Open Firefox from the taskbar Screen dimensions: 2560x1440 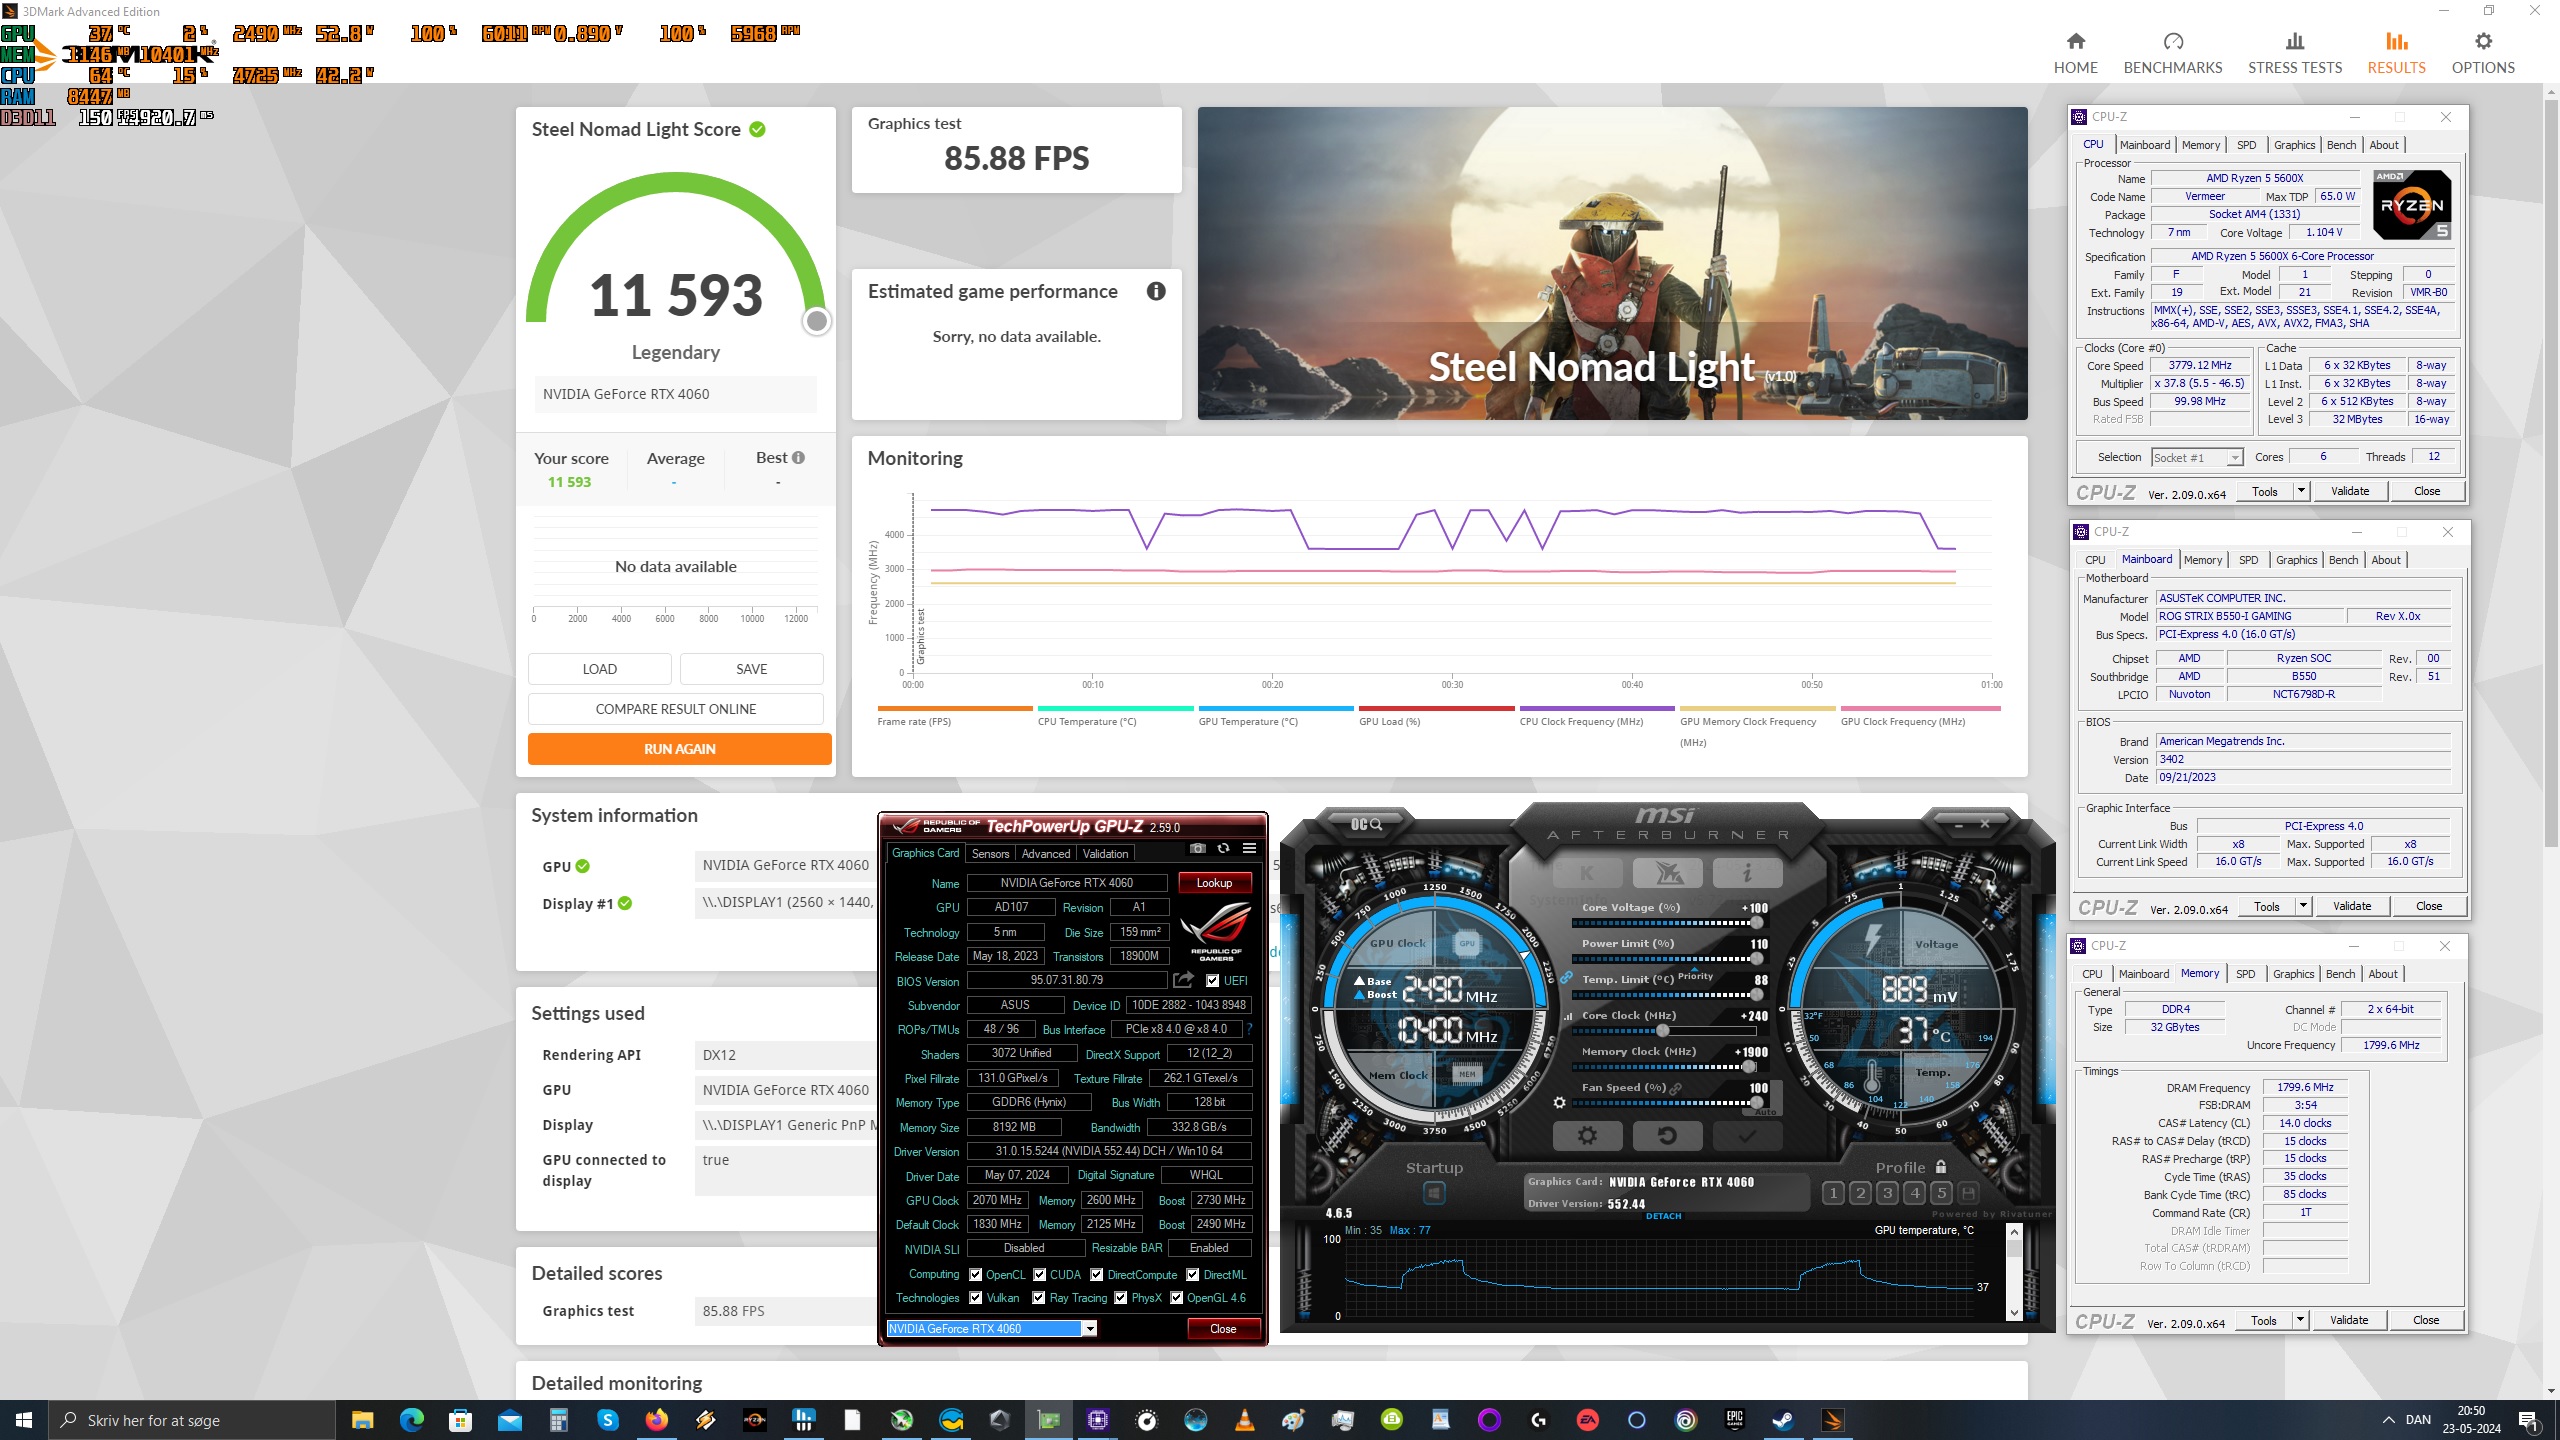657,1420
